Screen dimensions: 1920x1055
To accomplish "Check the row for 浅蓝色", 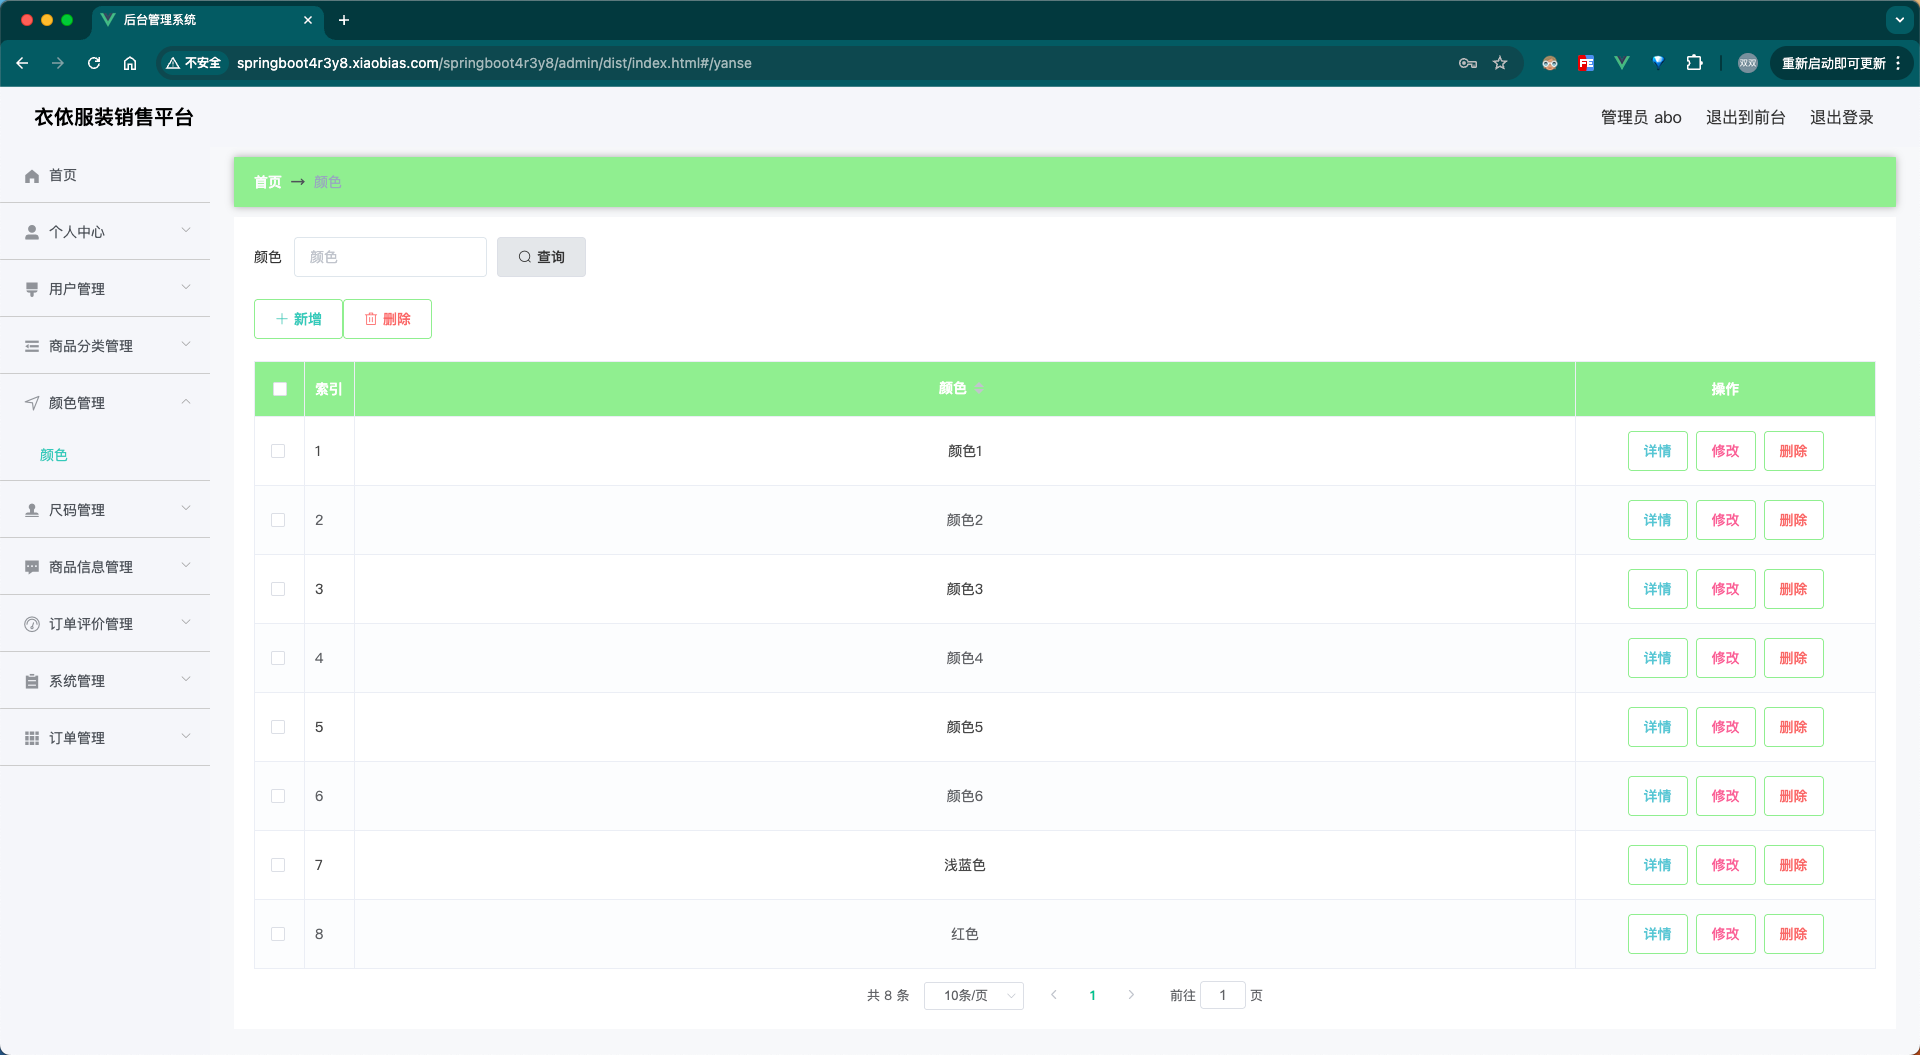I will pos(278,865).
